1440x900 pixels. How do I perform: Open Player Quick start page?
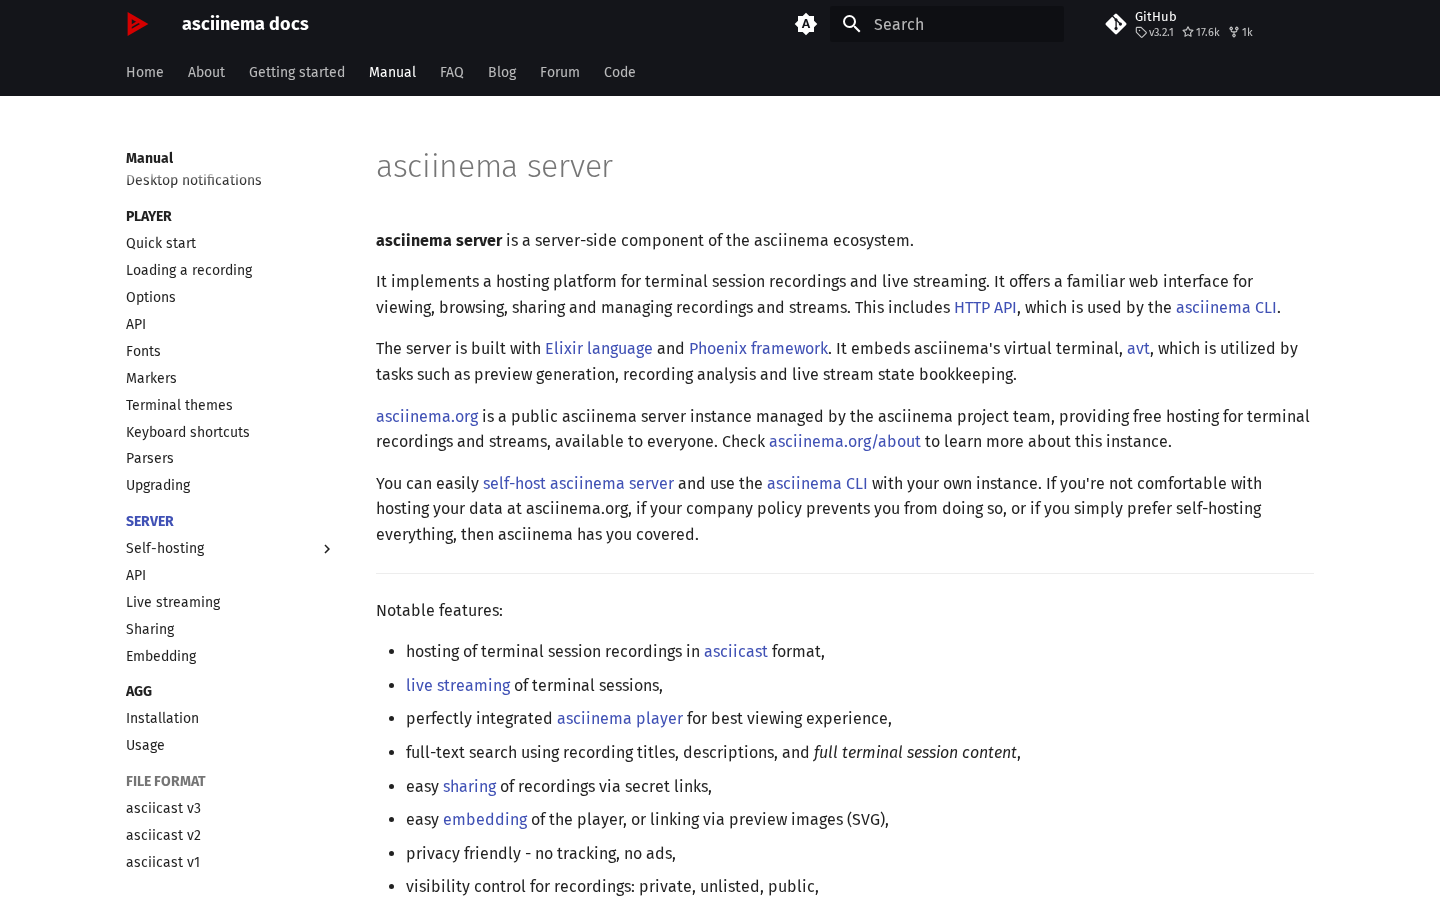pyautogui.click(x=161, y=243)
